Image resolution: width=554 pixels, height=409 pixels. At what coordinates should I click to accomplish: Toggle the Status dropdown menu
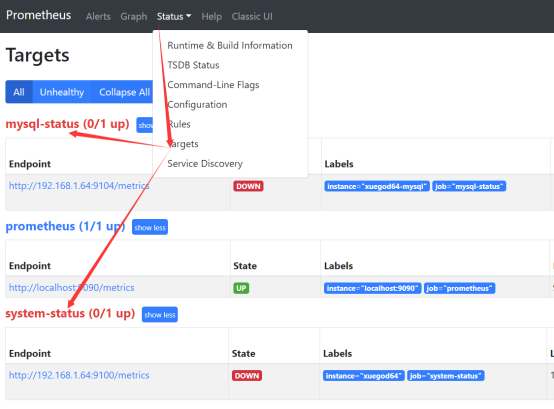(174, 17)
